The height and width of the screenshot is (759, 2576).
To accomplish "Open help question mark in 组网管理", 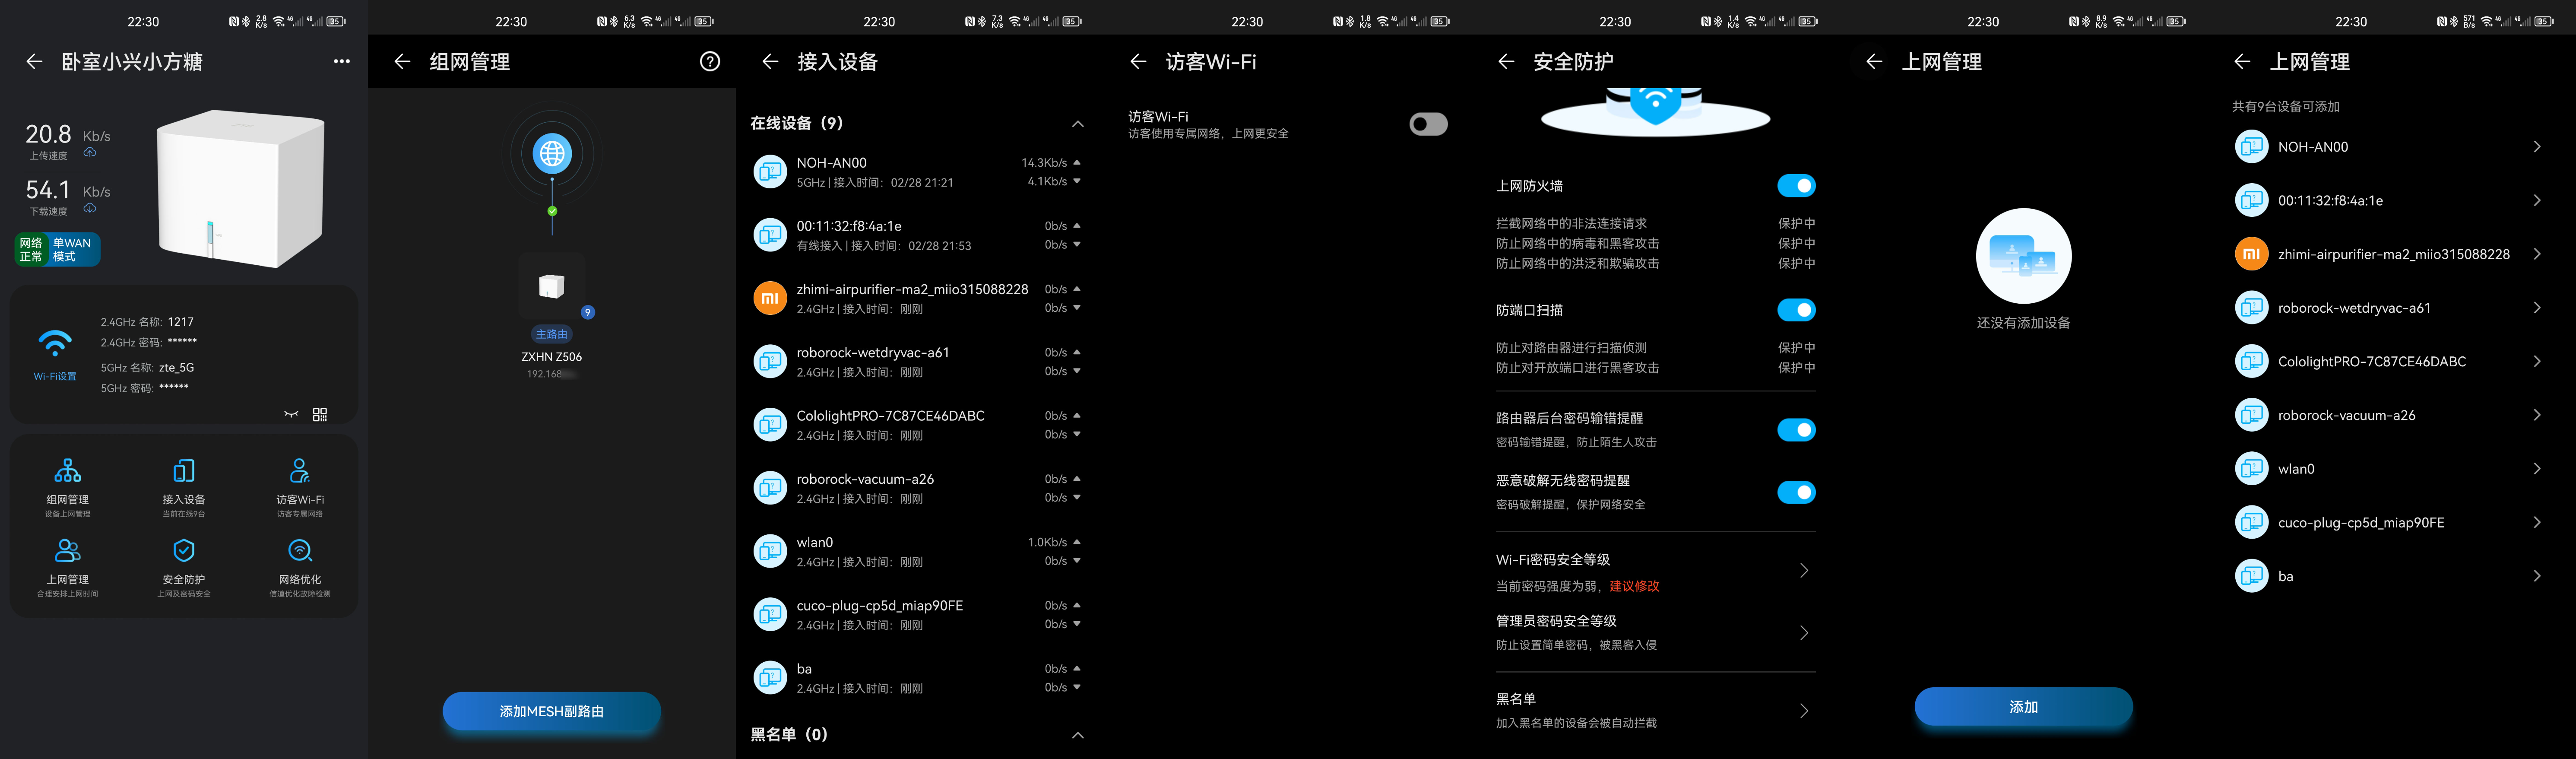I will point(710,62).
